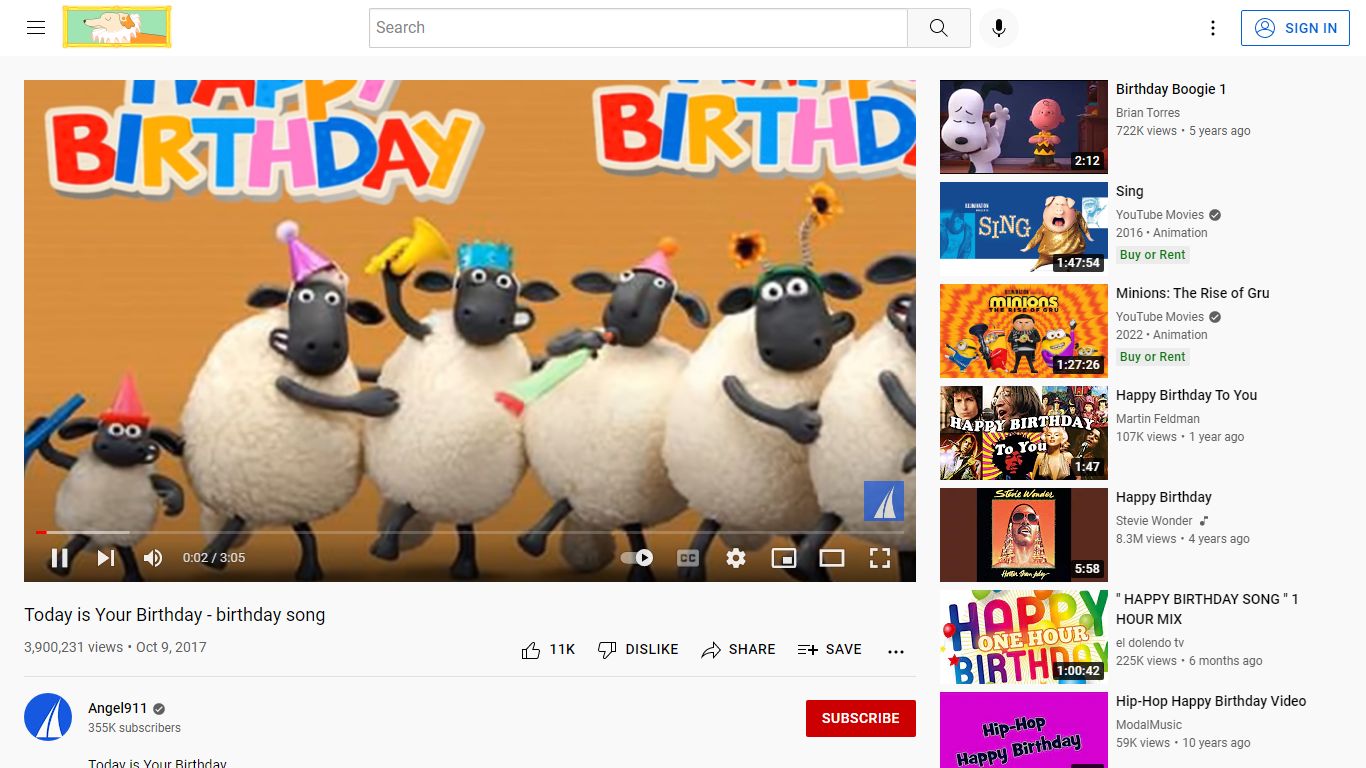1366x768 pixels.
Task: Open Birthday Boogie 1 thumbnail
Action: pos(1024,127)
